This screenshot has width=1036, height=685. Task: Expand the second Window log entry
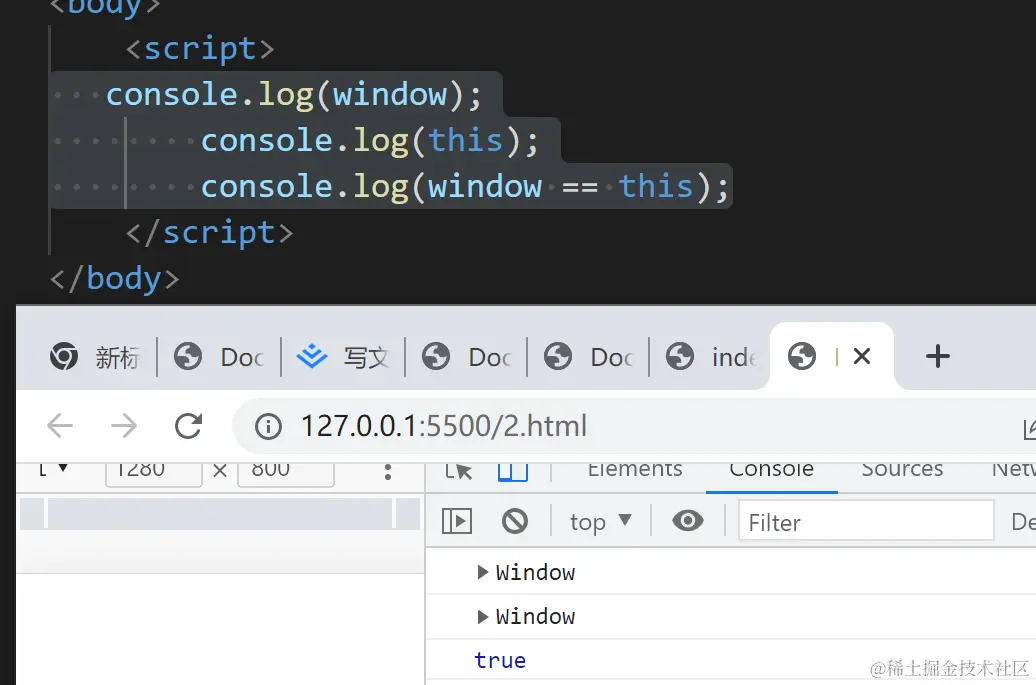[x=483, y=616]
